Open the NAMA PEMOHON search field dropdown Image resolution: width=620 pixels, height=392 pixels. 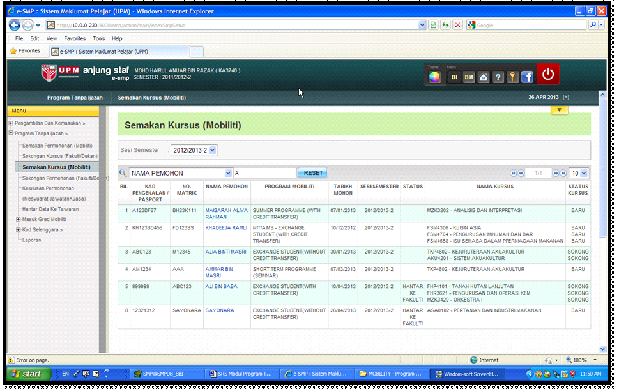coord(228,173)
